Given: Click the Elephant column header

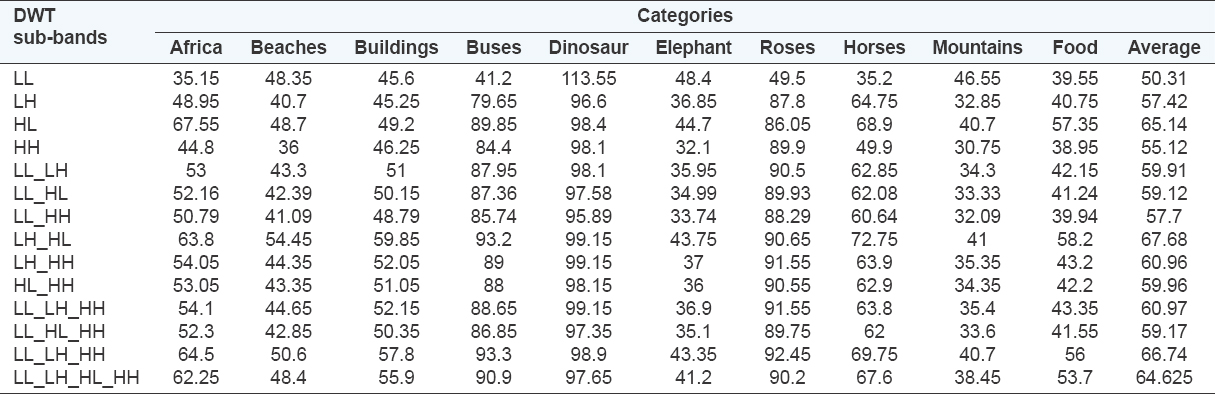Looking at the screenshot, I should point(694,47).
